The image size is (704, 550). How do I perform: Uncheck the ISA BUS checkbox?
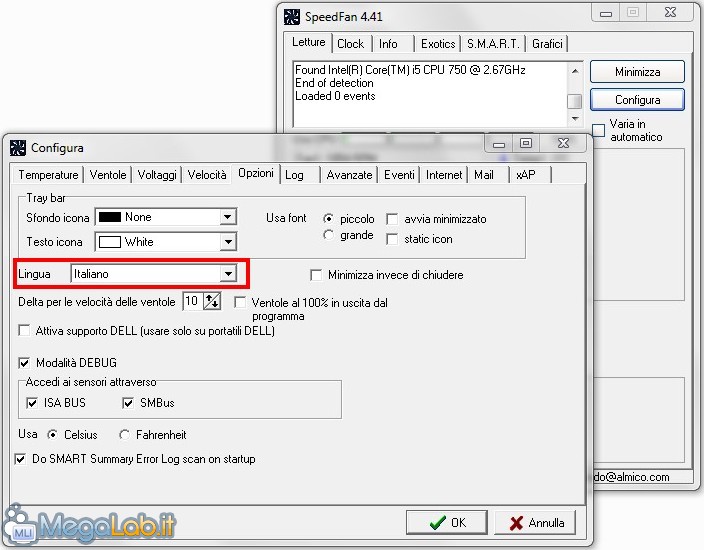(x=32, y=403)
